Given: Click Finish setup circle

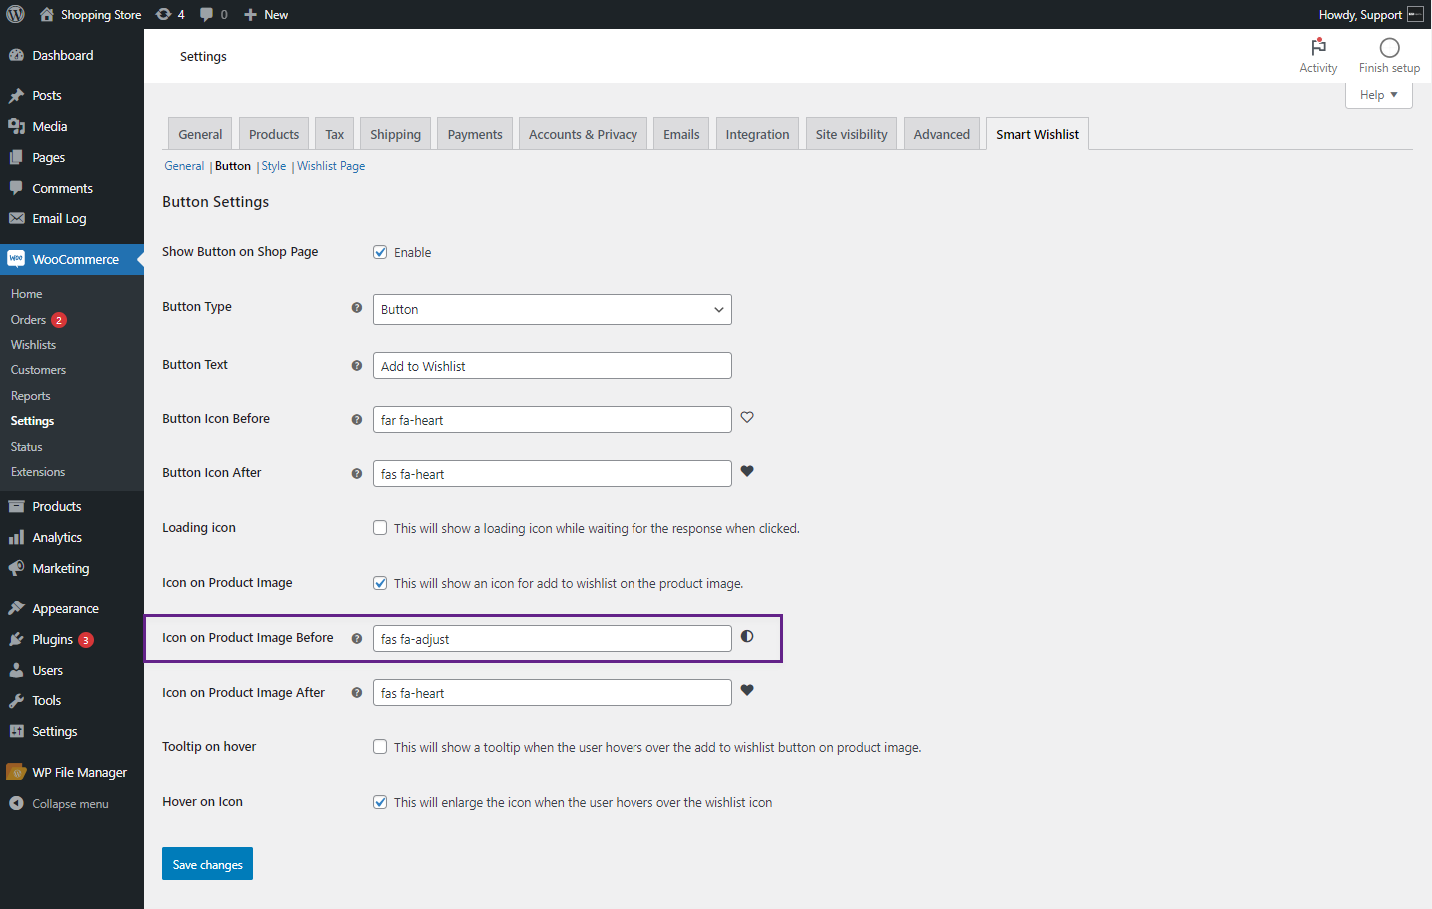Looking at the screenshot, I should tap(1389, 56).
